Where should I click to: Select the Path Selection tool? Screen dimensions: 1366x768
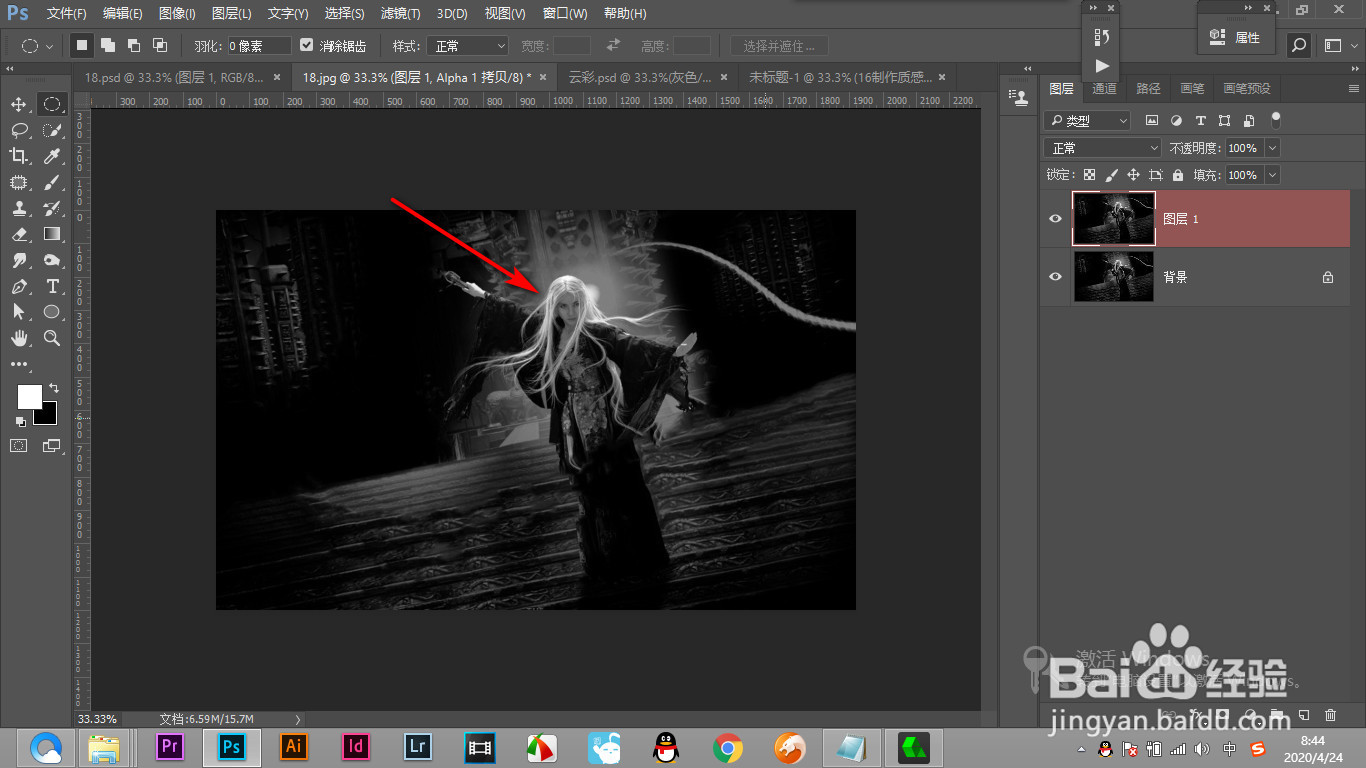[19, 312]
